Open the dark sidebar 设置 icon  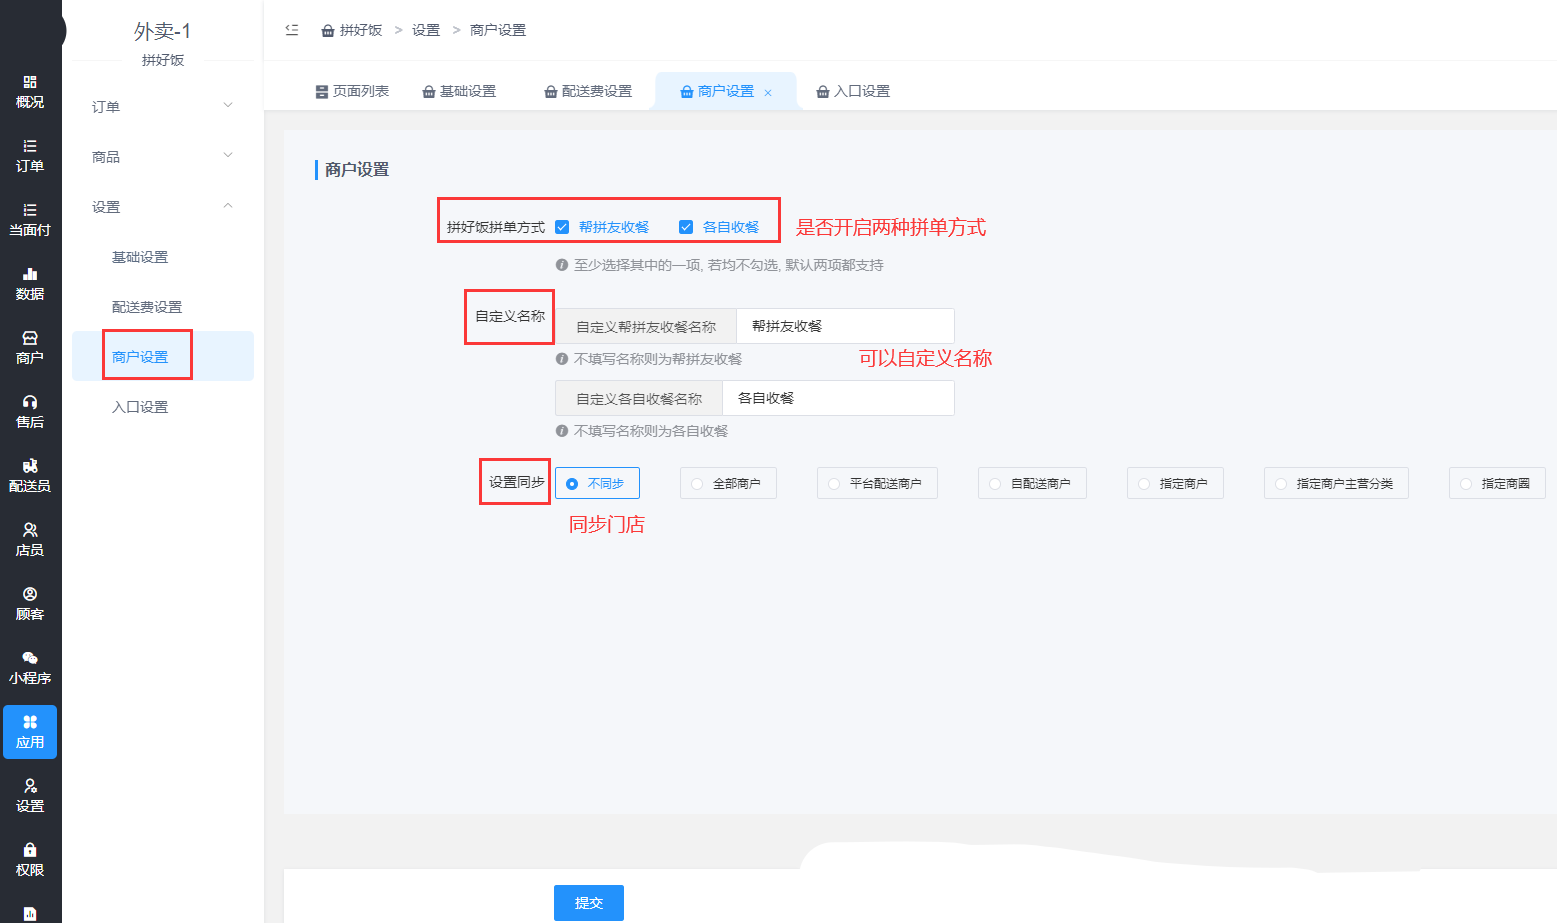pos(30,796)
